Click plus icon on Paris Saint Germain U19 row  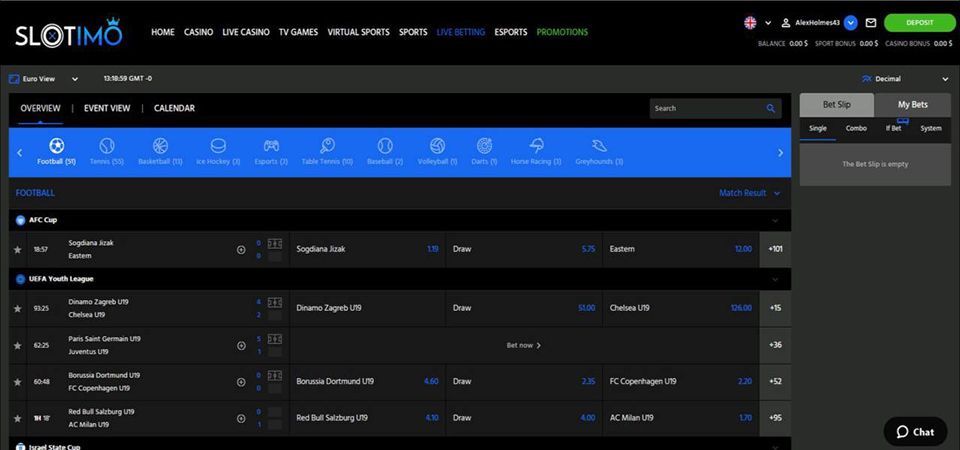241,345
